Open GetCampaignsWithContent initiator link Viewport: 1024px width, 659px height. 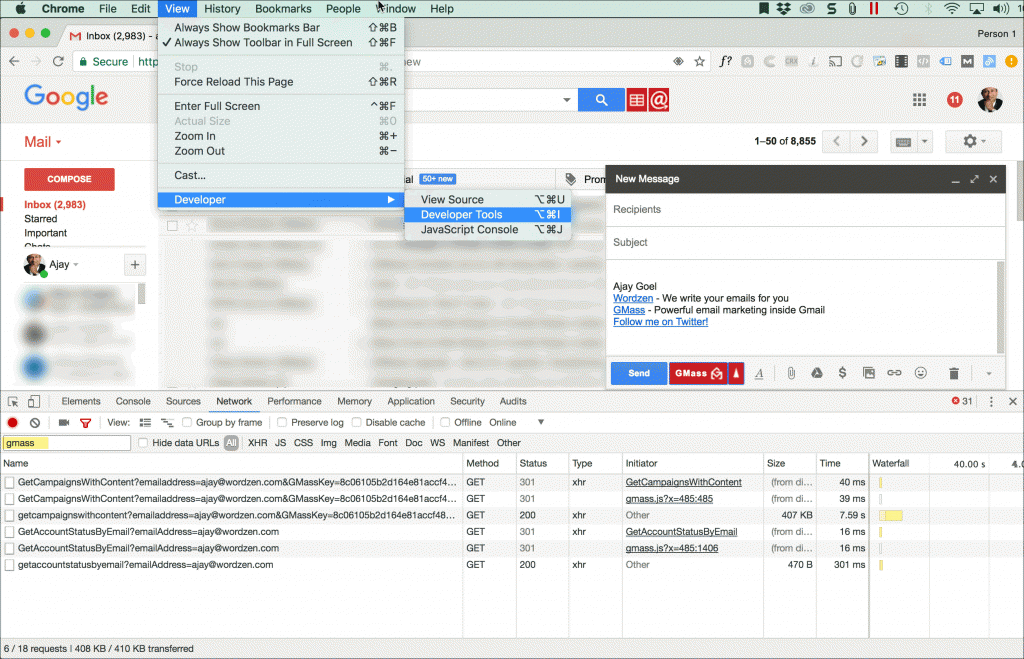coord(683,482)
